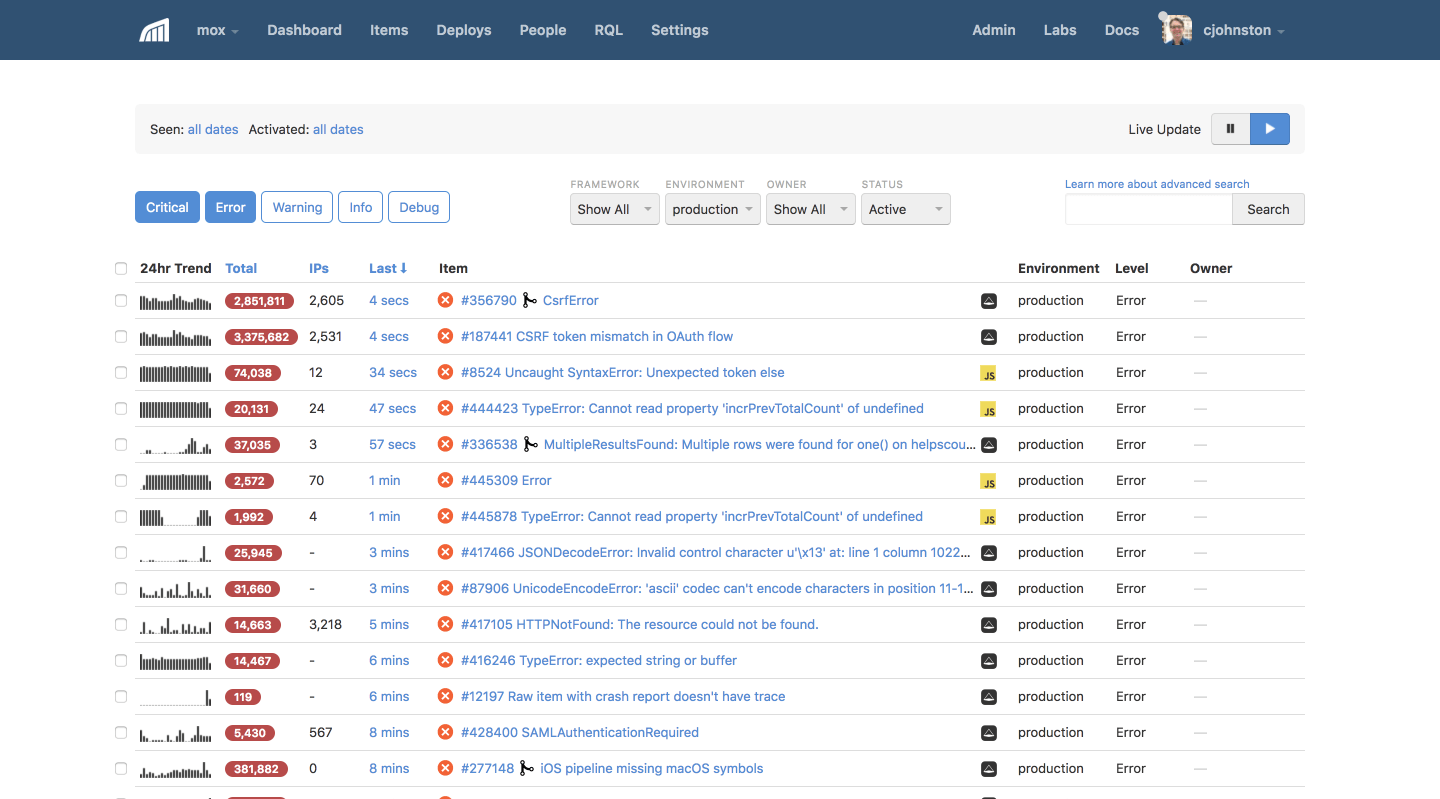Viewport: 1440px width, 799px height.
Task: Click the Python framework icon on item #417466
Action: (988, 553)
